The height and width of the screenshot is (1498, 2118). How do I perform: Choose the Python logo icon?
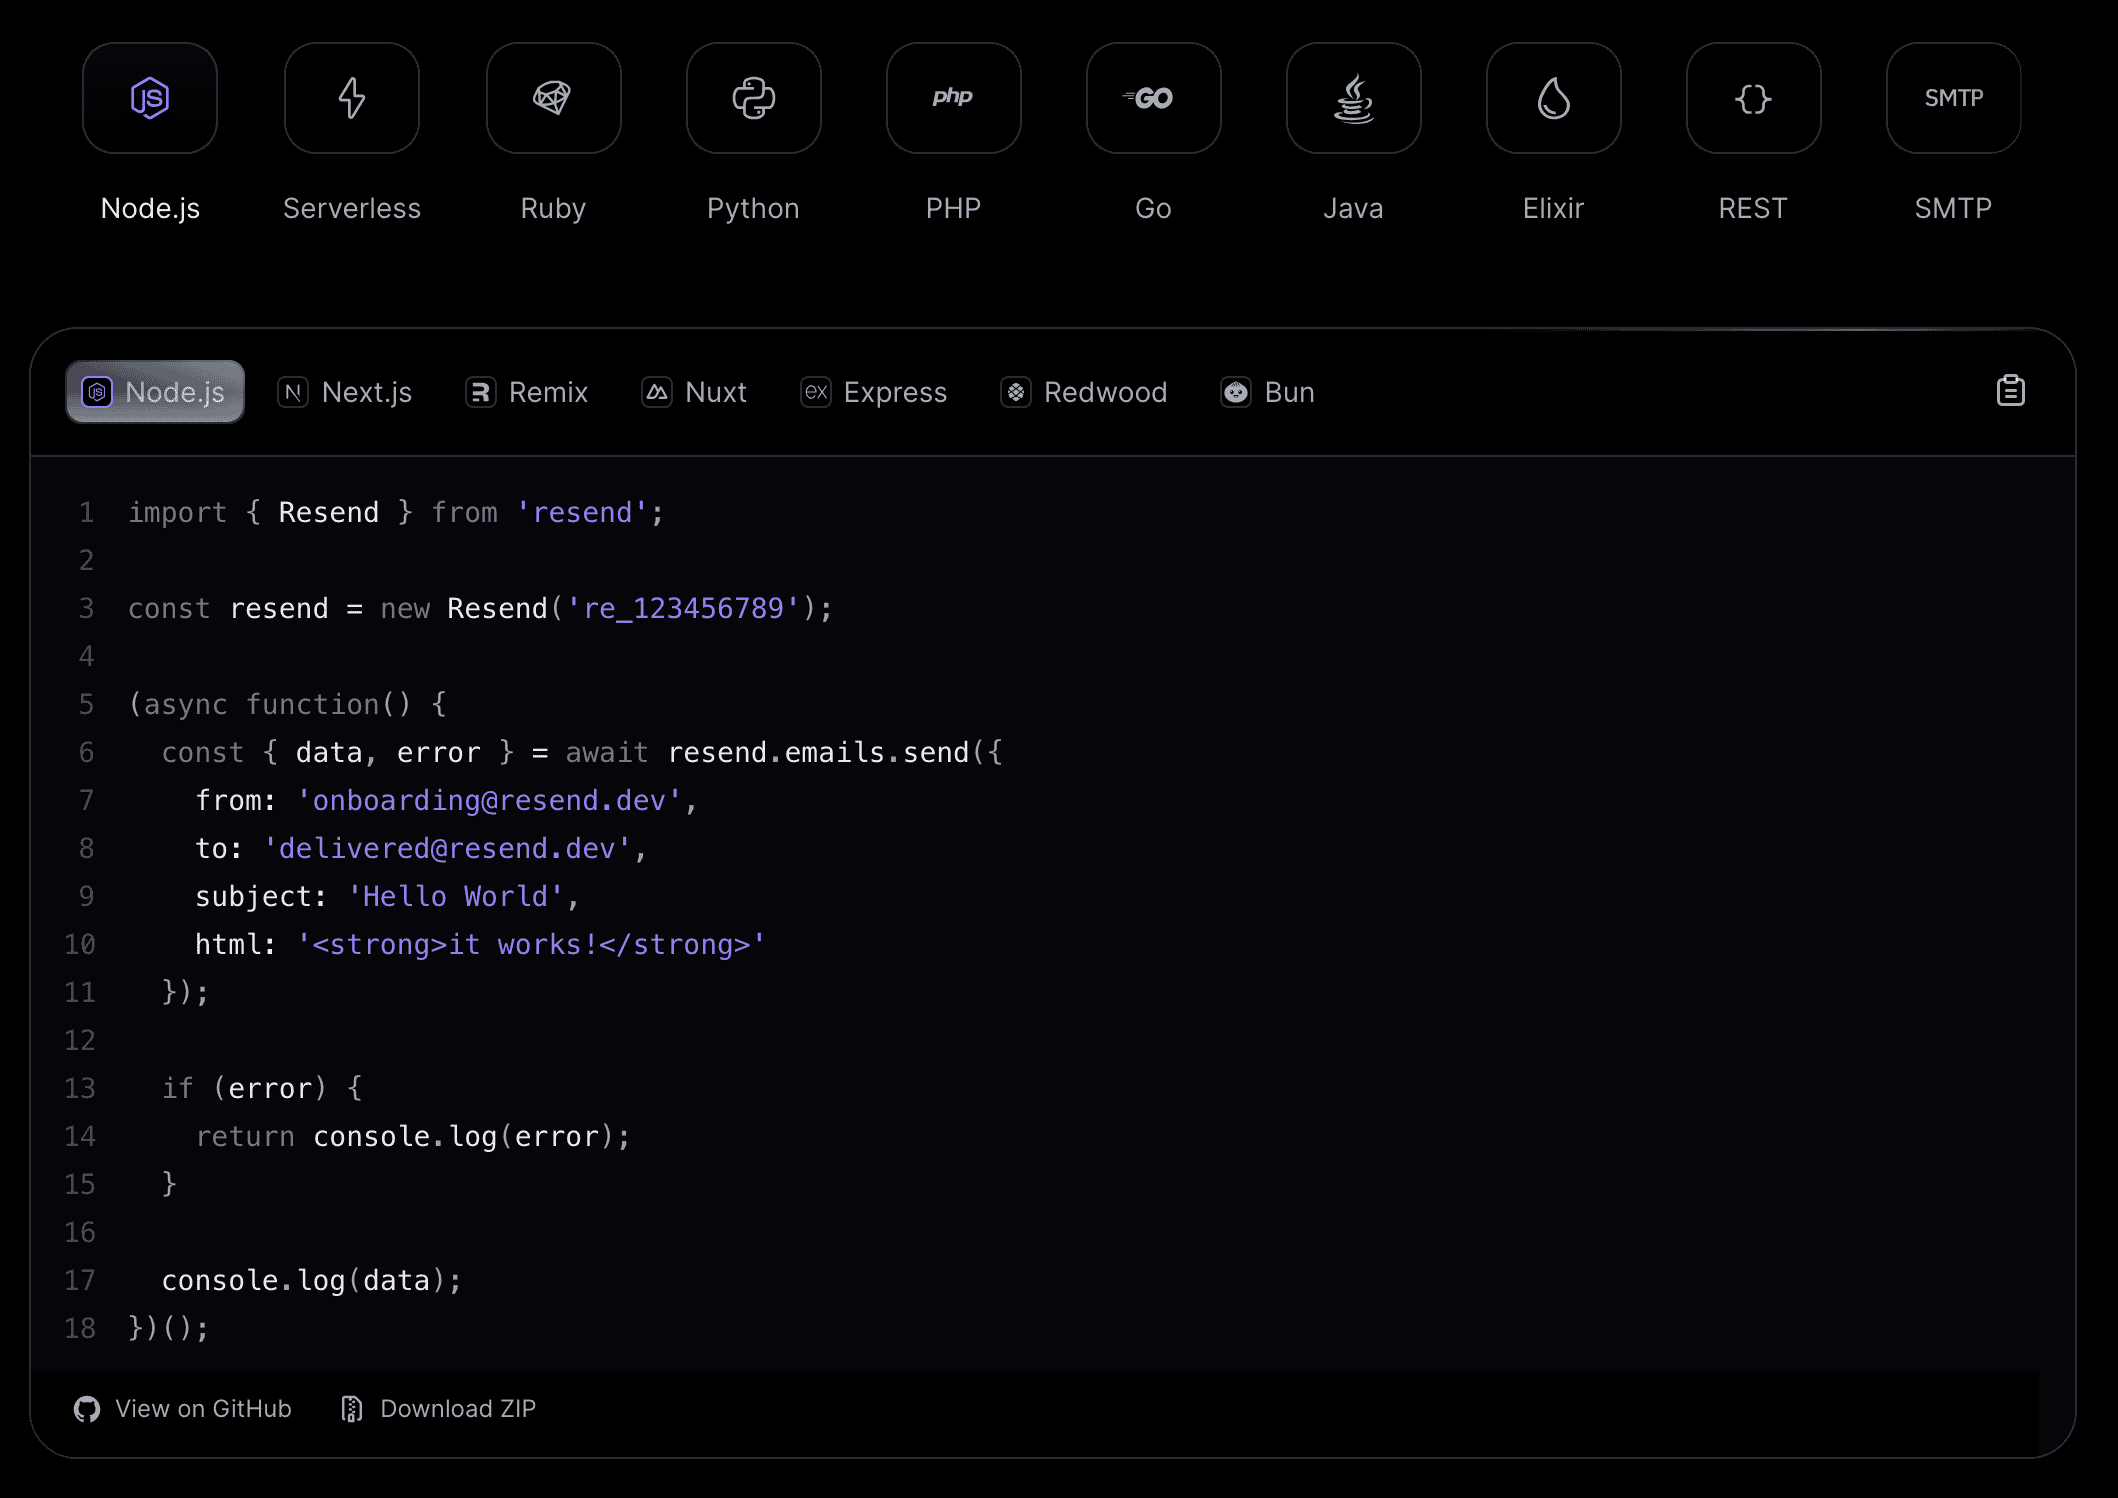(x=754, y=98)
